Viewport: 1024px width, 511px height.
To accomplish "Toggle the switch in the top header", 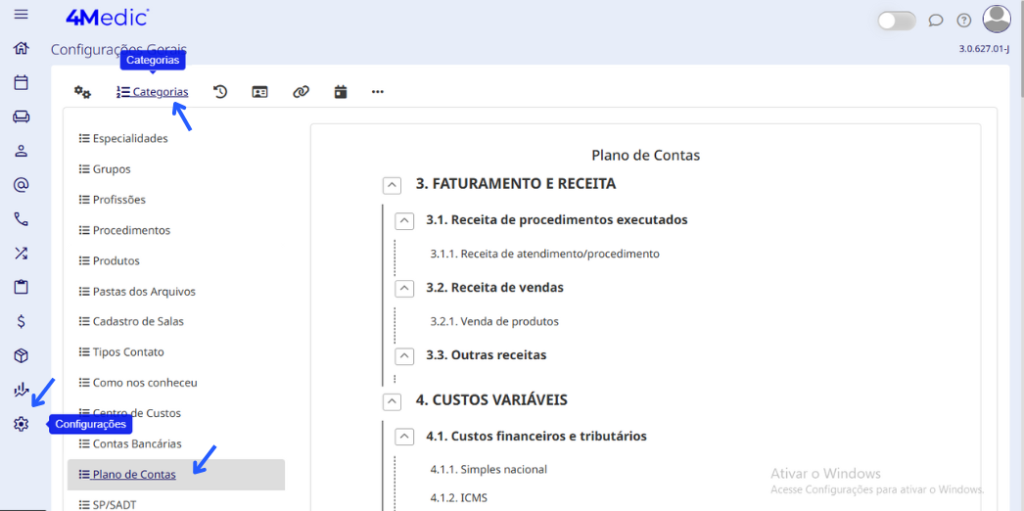I will (x=896, y=20).
